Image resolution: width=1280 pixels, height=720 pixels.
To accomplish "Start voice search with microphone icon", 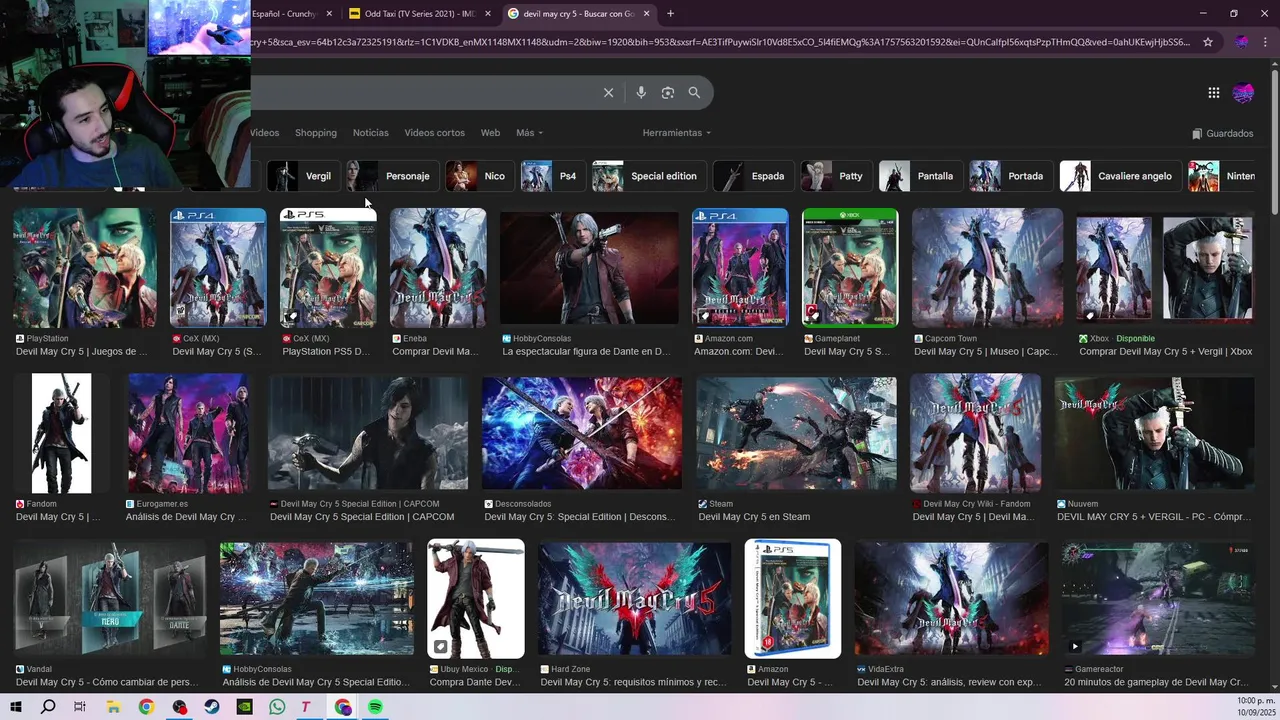I will click(641, 93).
